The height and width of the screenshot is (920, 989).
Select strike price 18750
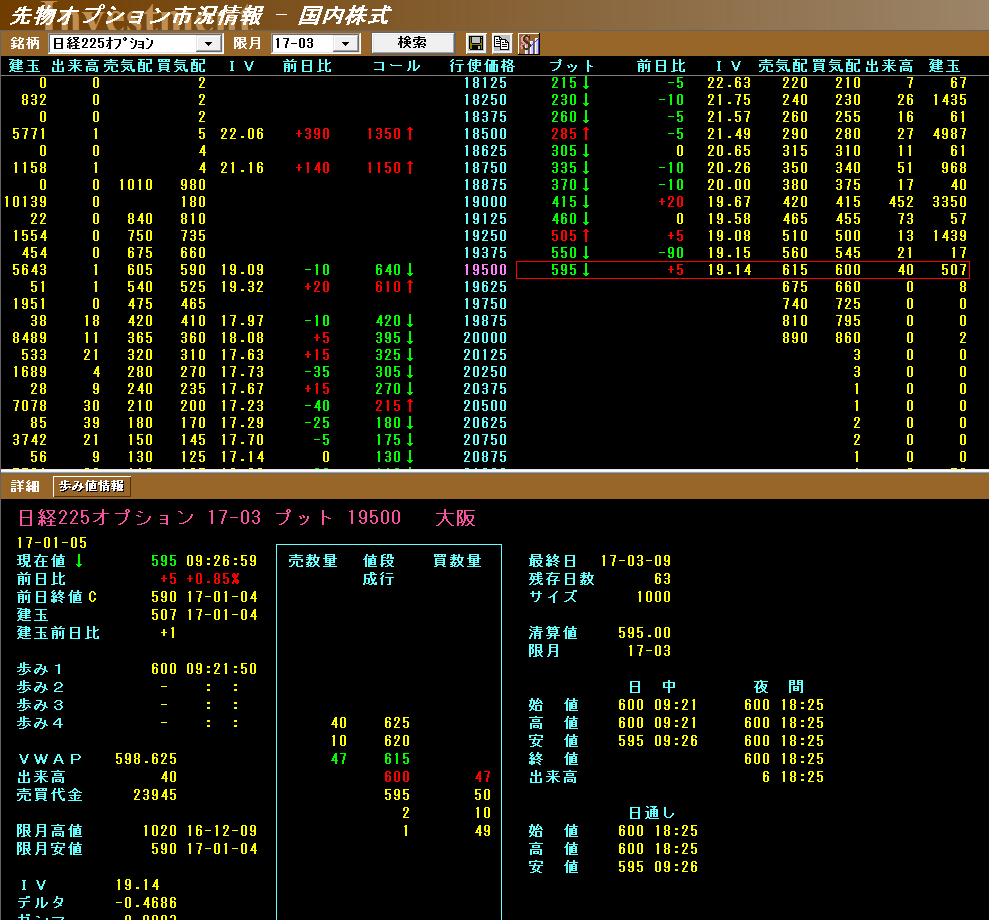tap(485, 168)
